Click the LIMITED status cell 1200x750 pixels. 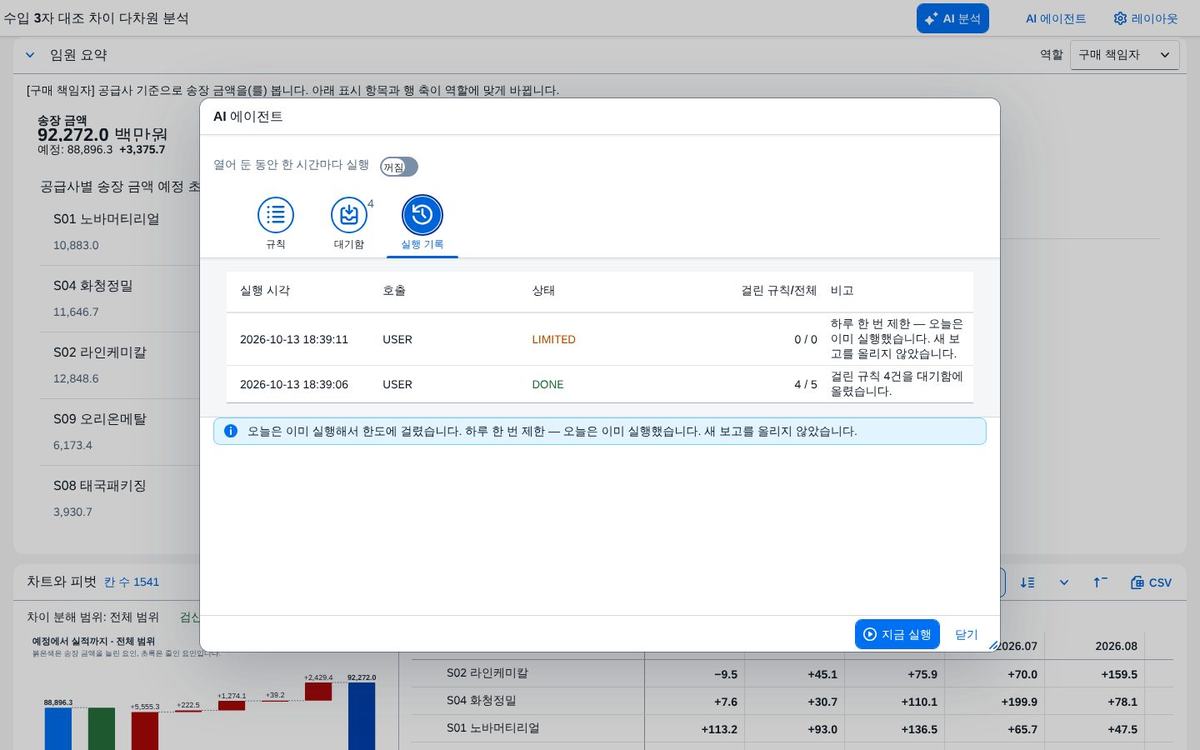pos(554,339)
